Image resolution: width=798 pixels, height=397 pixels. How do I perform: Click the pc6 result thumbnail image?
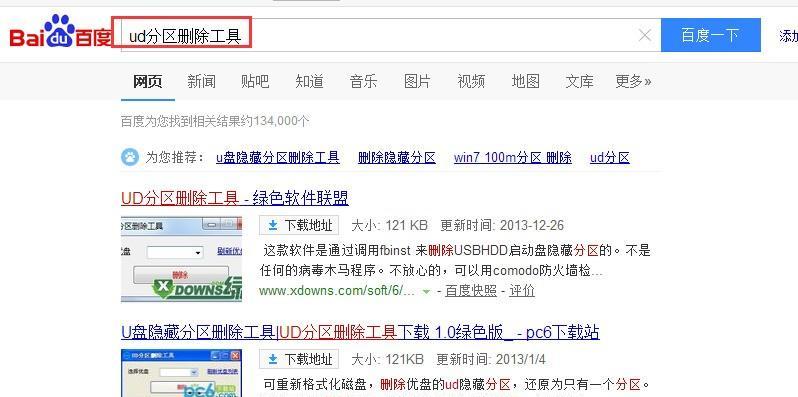[x=181, y=373]
